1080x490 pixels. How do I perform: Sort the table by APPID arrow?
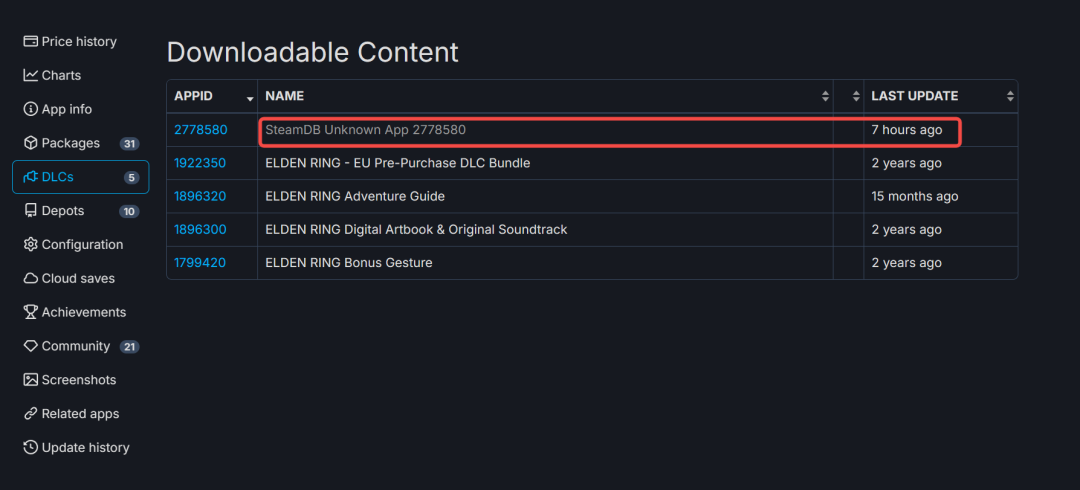[250, 98]
